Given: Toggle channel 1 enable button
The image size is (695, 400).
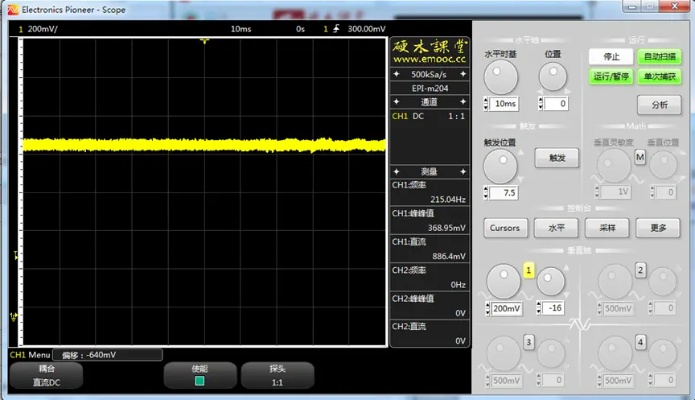Looking at the screenshot, I should tap(528, 270).
